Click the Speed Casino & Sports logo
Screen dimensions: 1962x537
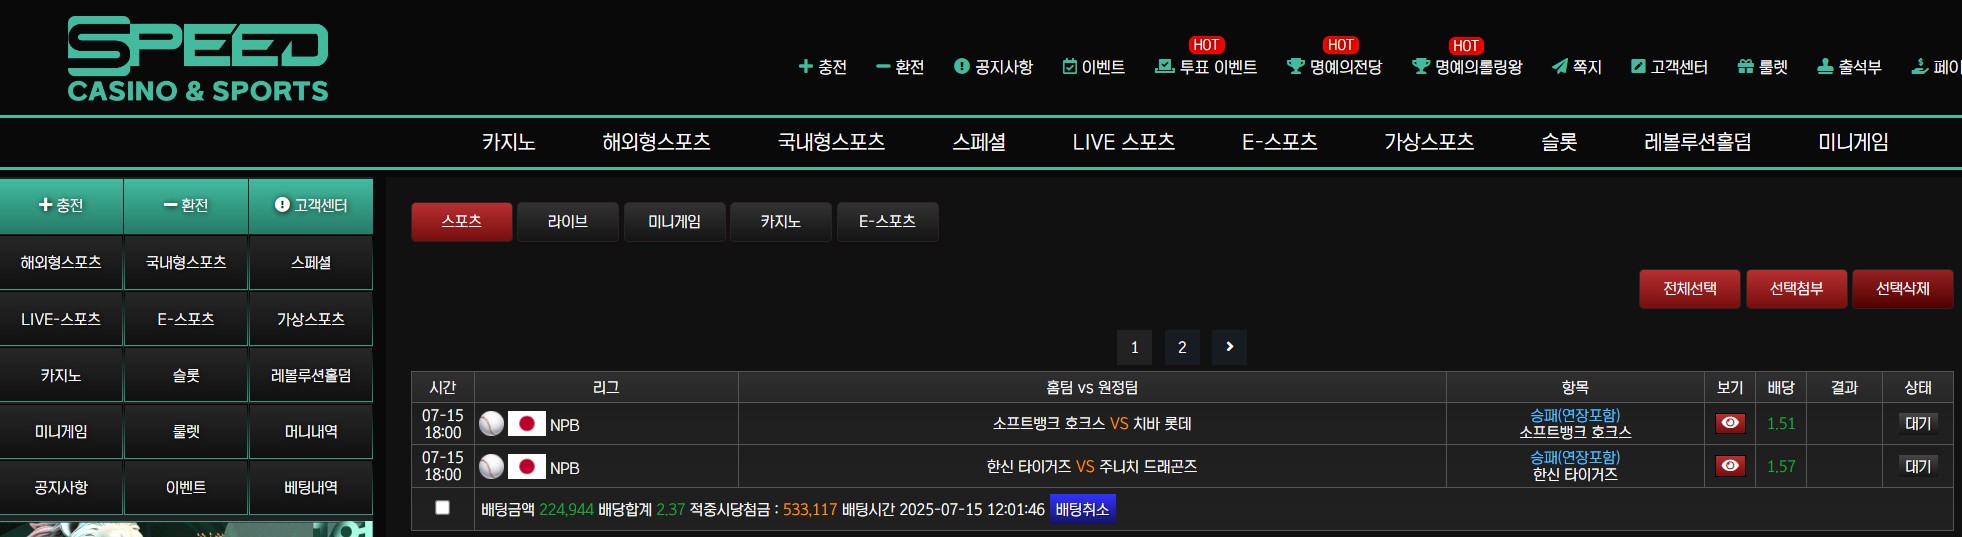[198, 59]
